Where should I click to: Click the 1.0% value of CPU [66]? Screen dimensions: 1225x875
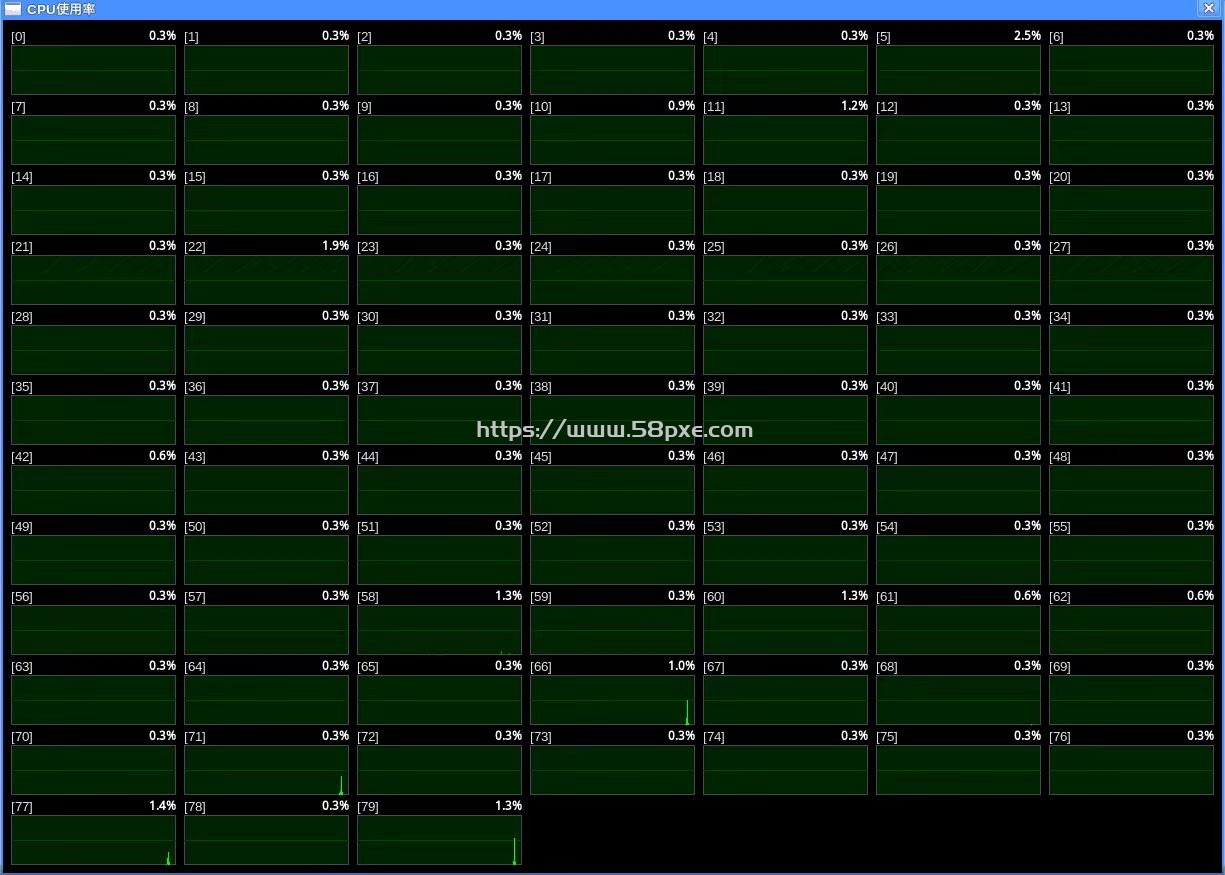681,666
